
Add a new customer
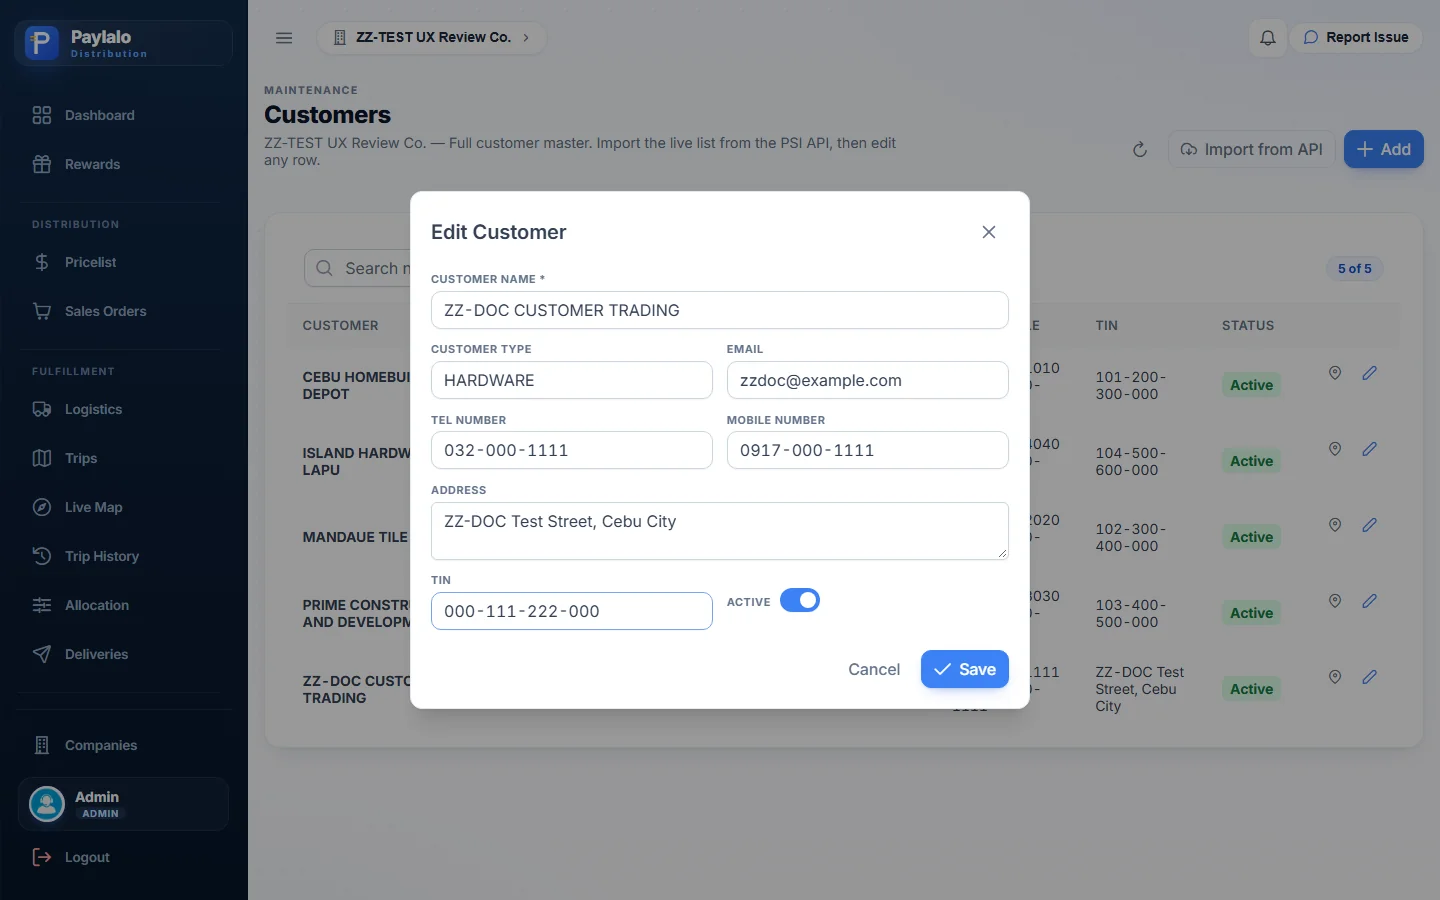1384,149
